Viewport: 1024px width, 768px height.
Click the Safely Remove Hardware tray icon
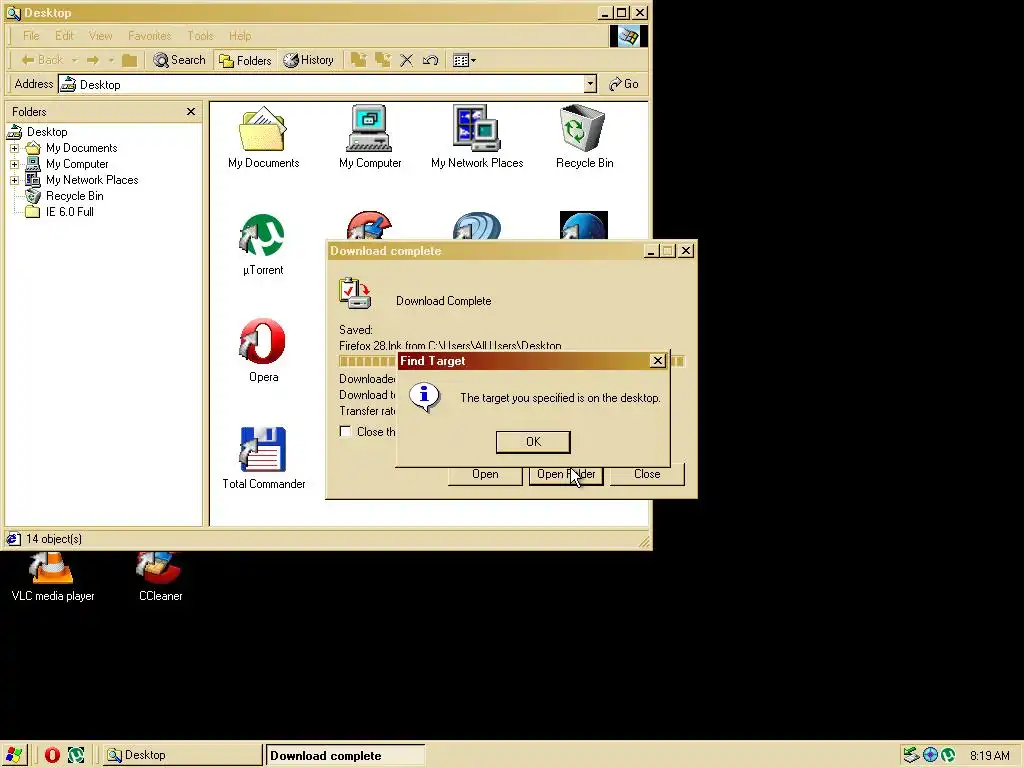(911, 756)
